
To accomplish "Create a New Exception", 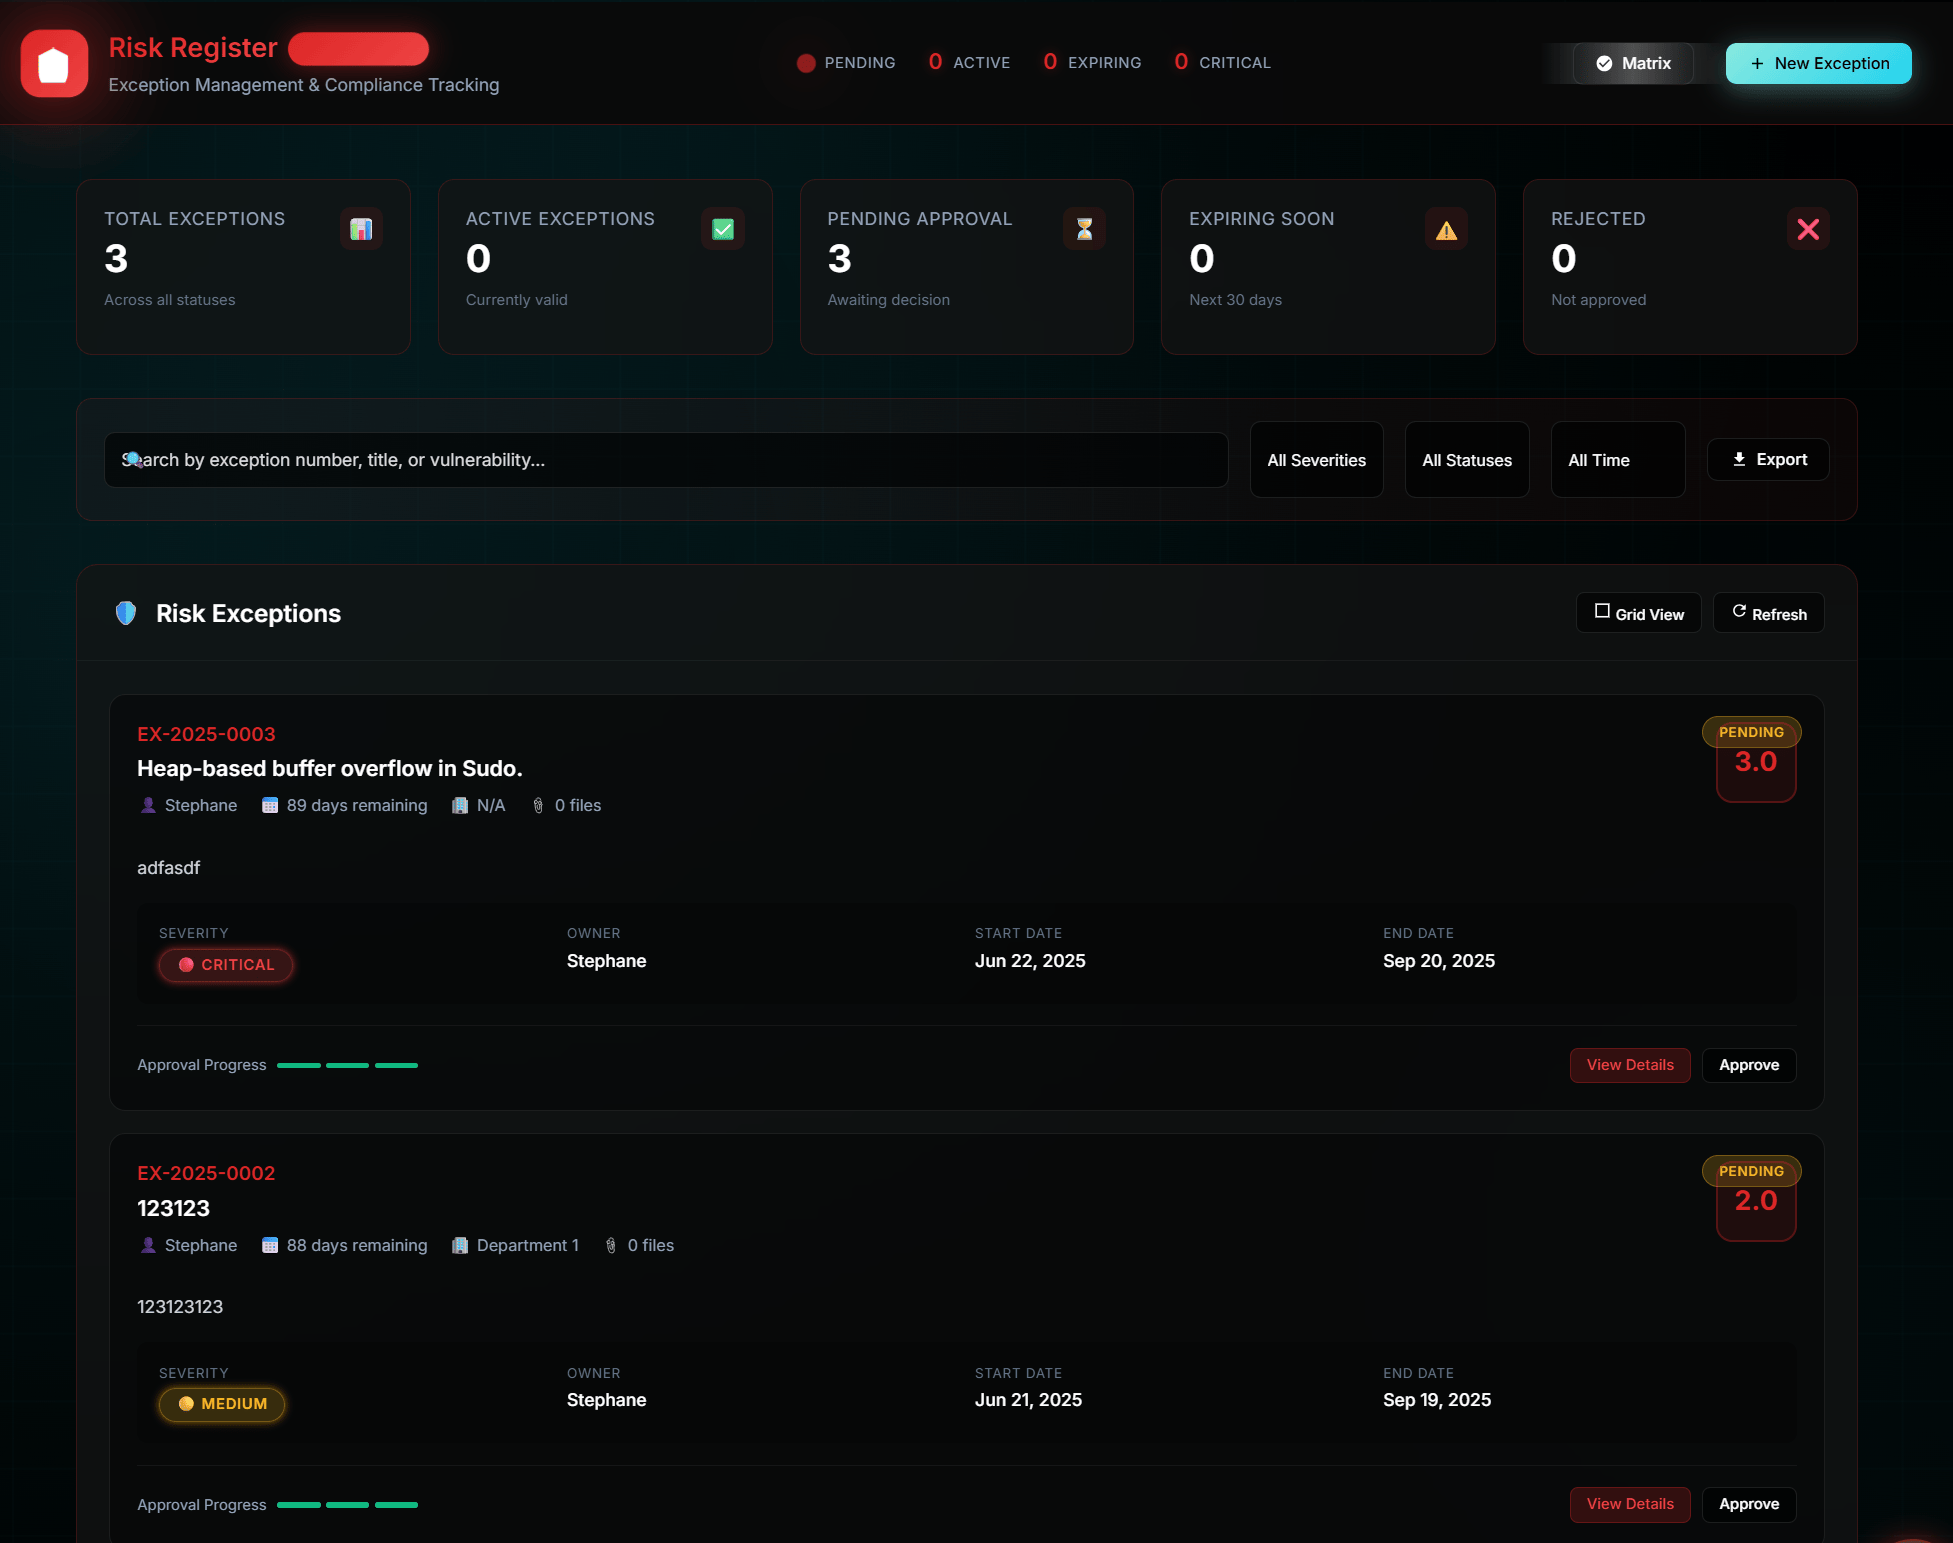I will [x=1819, y=63].
